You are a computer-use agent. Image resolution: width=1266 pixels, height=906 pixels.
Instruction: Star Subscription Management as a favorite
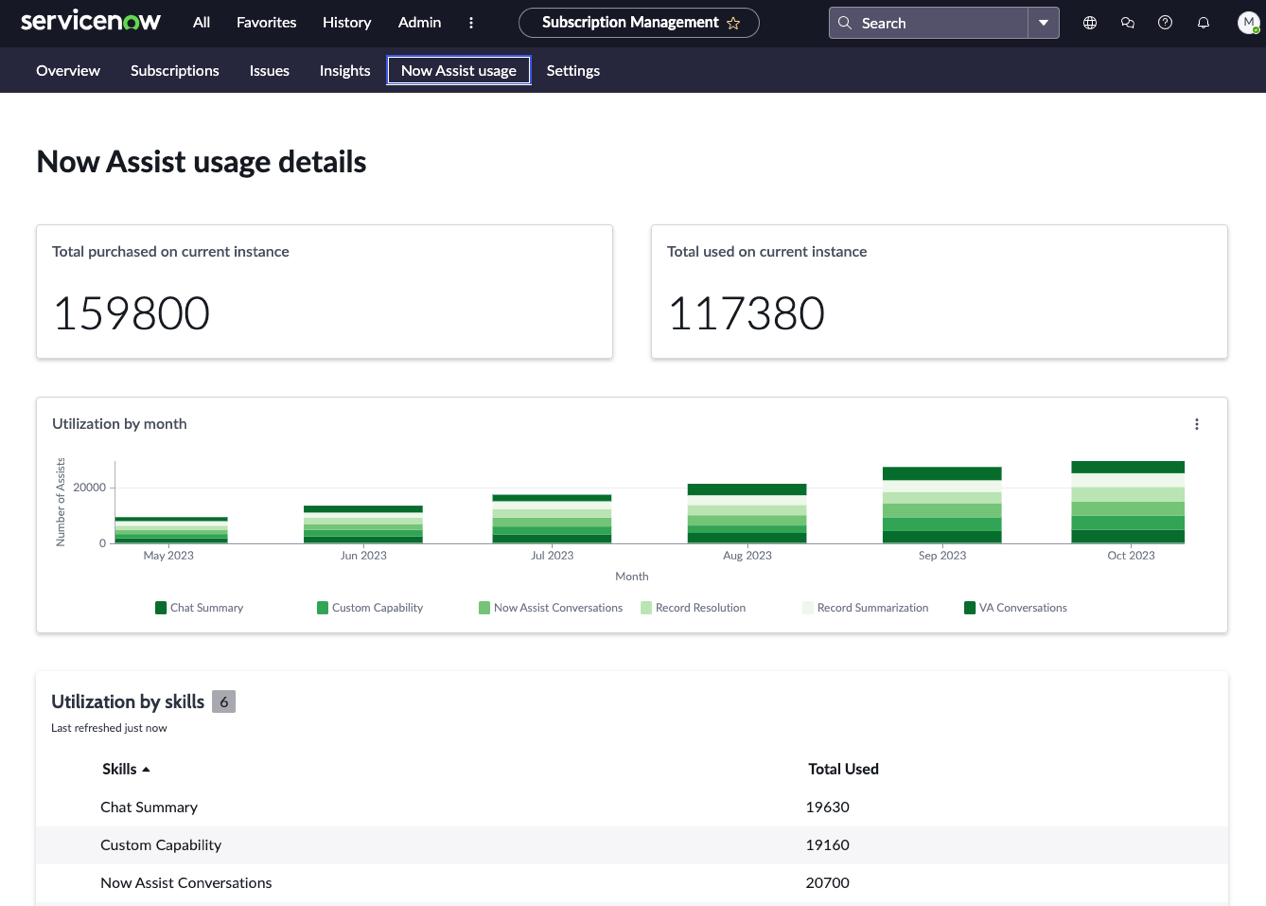733,23
